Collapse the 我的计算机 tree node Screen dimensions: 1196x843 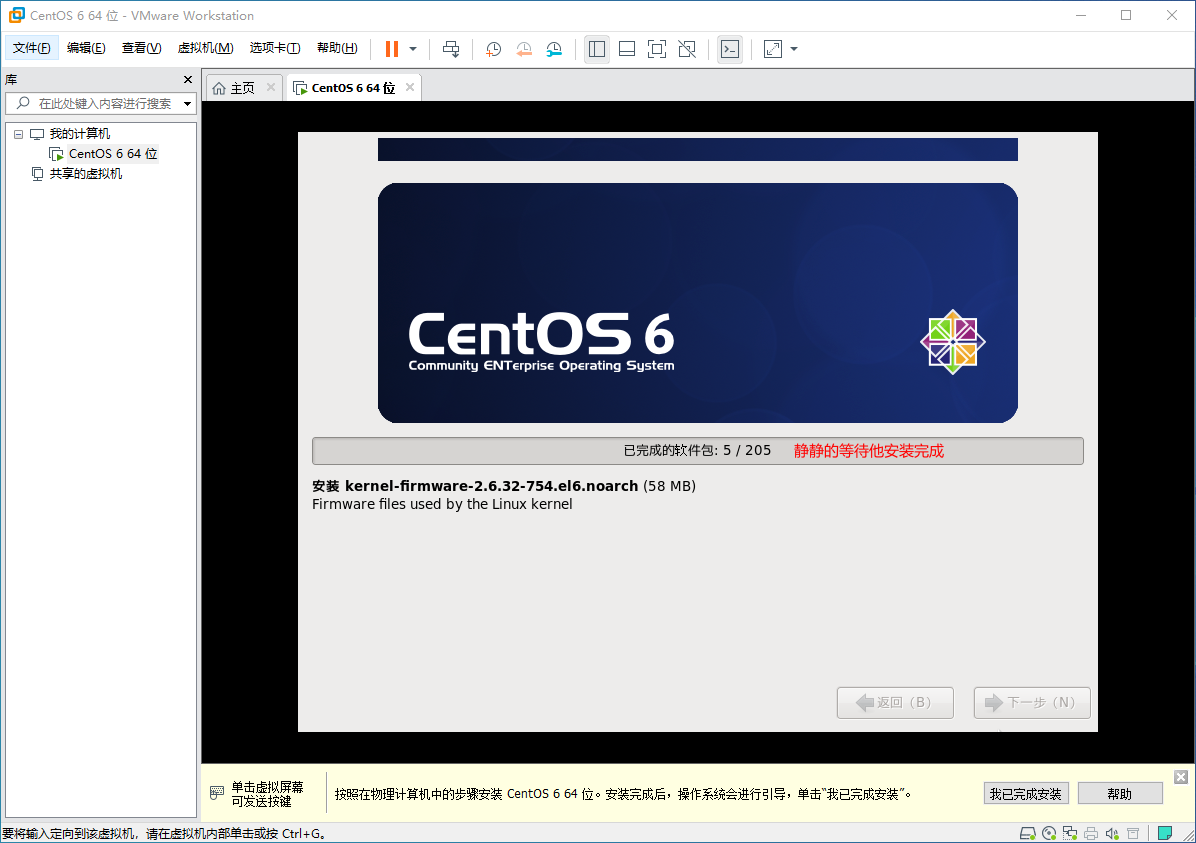point(18,134)
